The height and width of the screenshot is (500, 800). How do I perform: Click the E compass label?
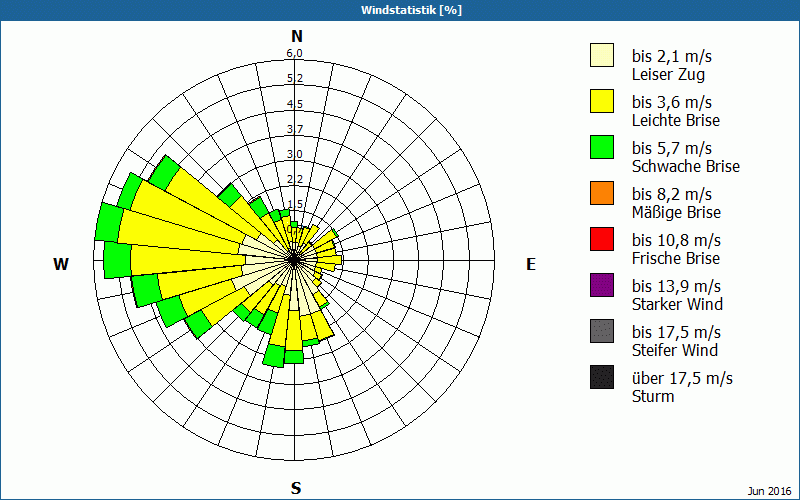click(531, 264)
